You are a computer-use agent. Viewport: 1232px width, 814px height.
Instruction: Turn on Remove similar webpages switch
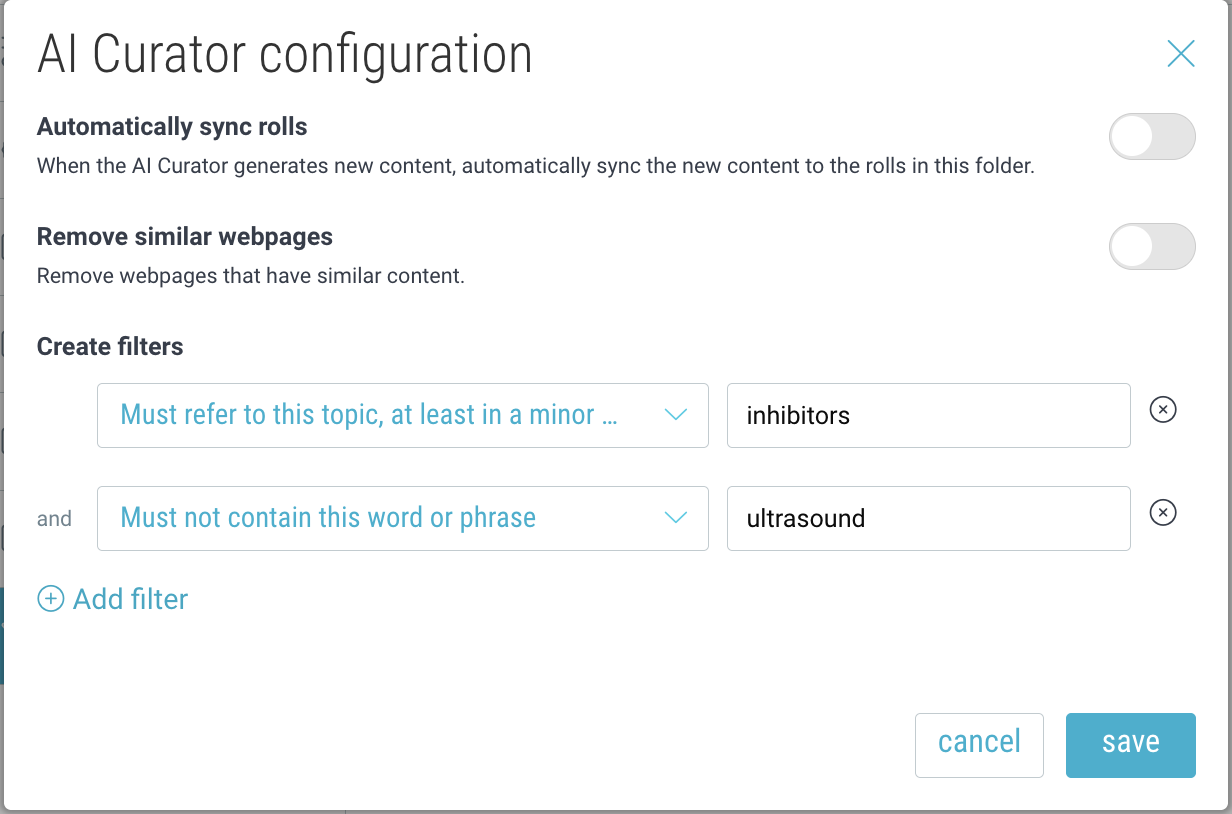[1152, 246]
